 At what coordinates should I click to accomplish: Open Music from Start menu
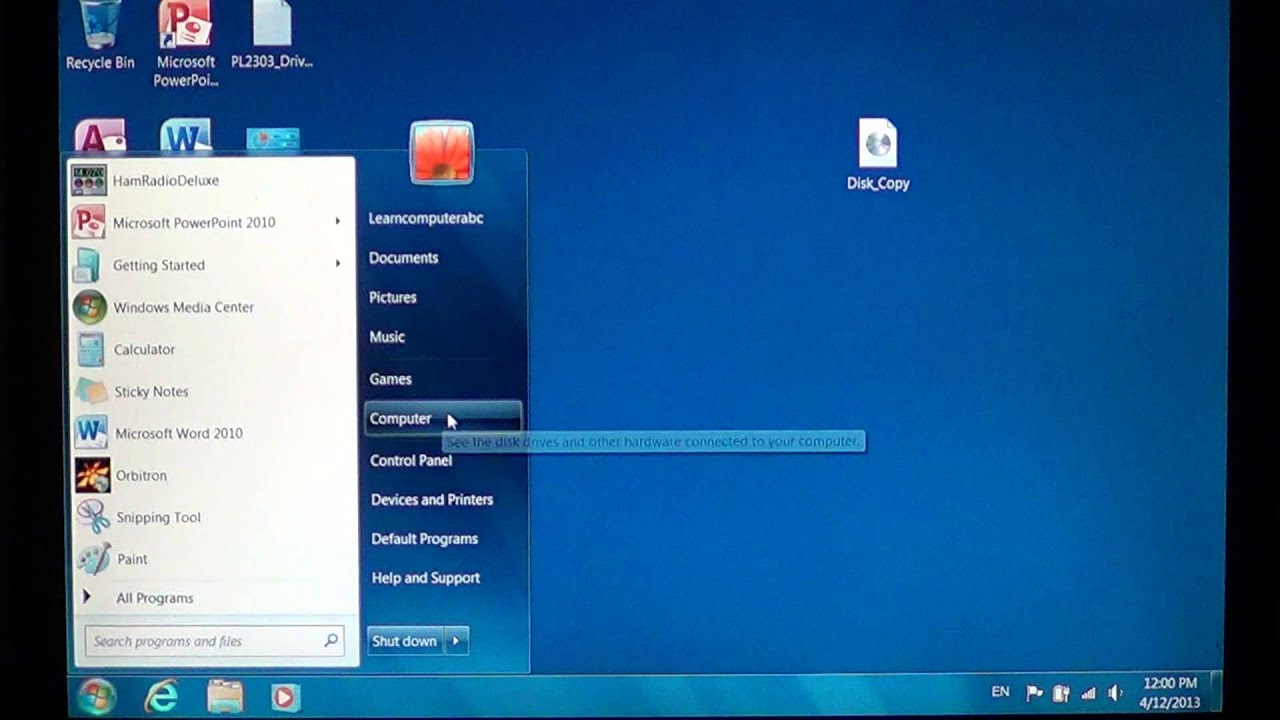click(x=387, y=338)
